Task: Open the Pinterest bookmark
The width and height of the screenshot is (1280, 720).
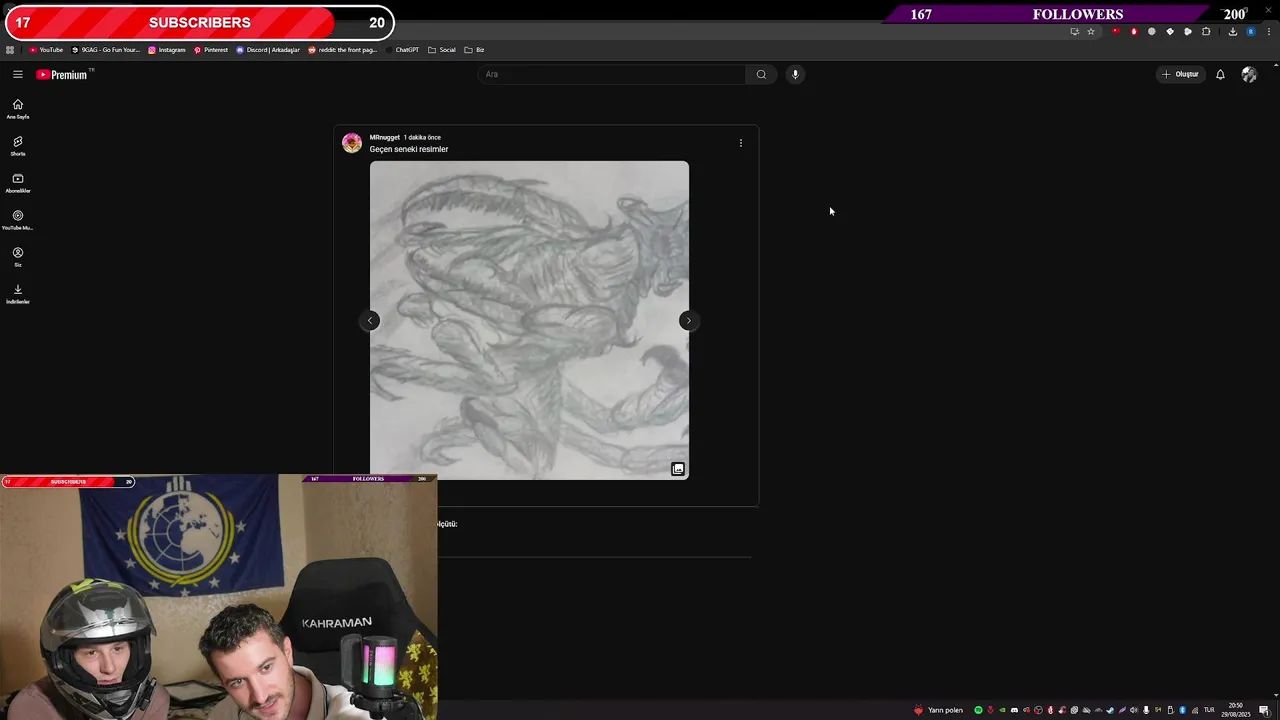Action: [211, 50]
